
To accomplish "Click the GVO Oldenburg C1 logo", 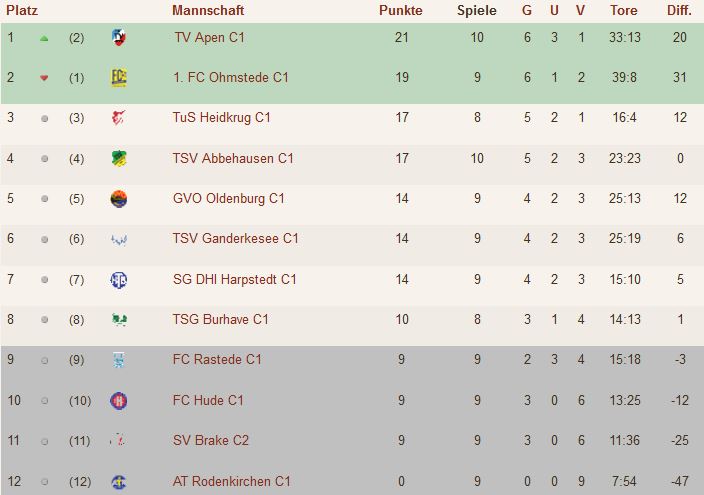I will (x=119, y=198).
